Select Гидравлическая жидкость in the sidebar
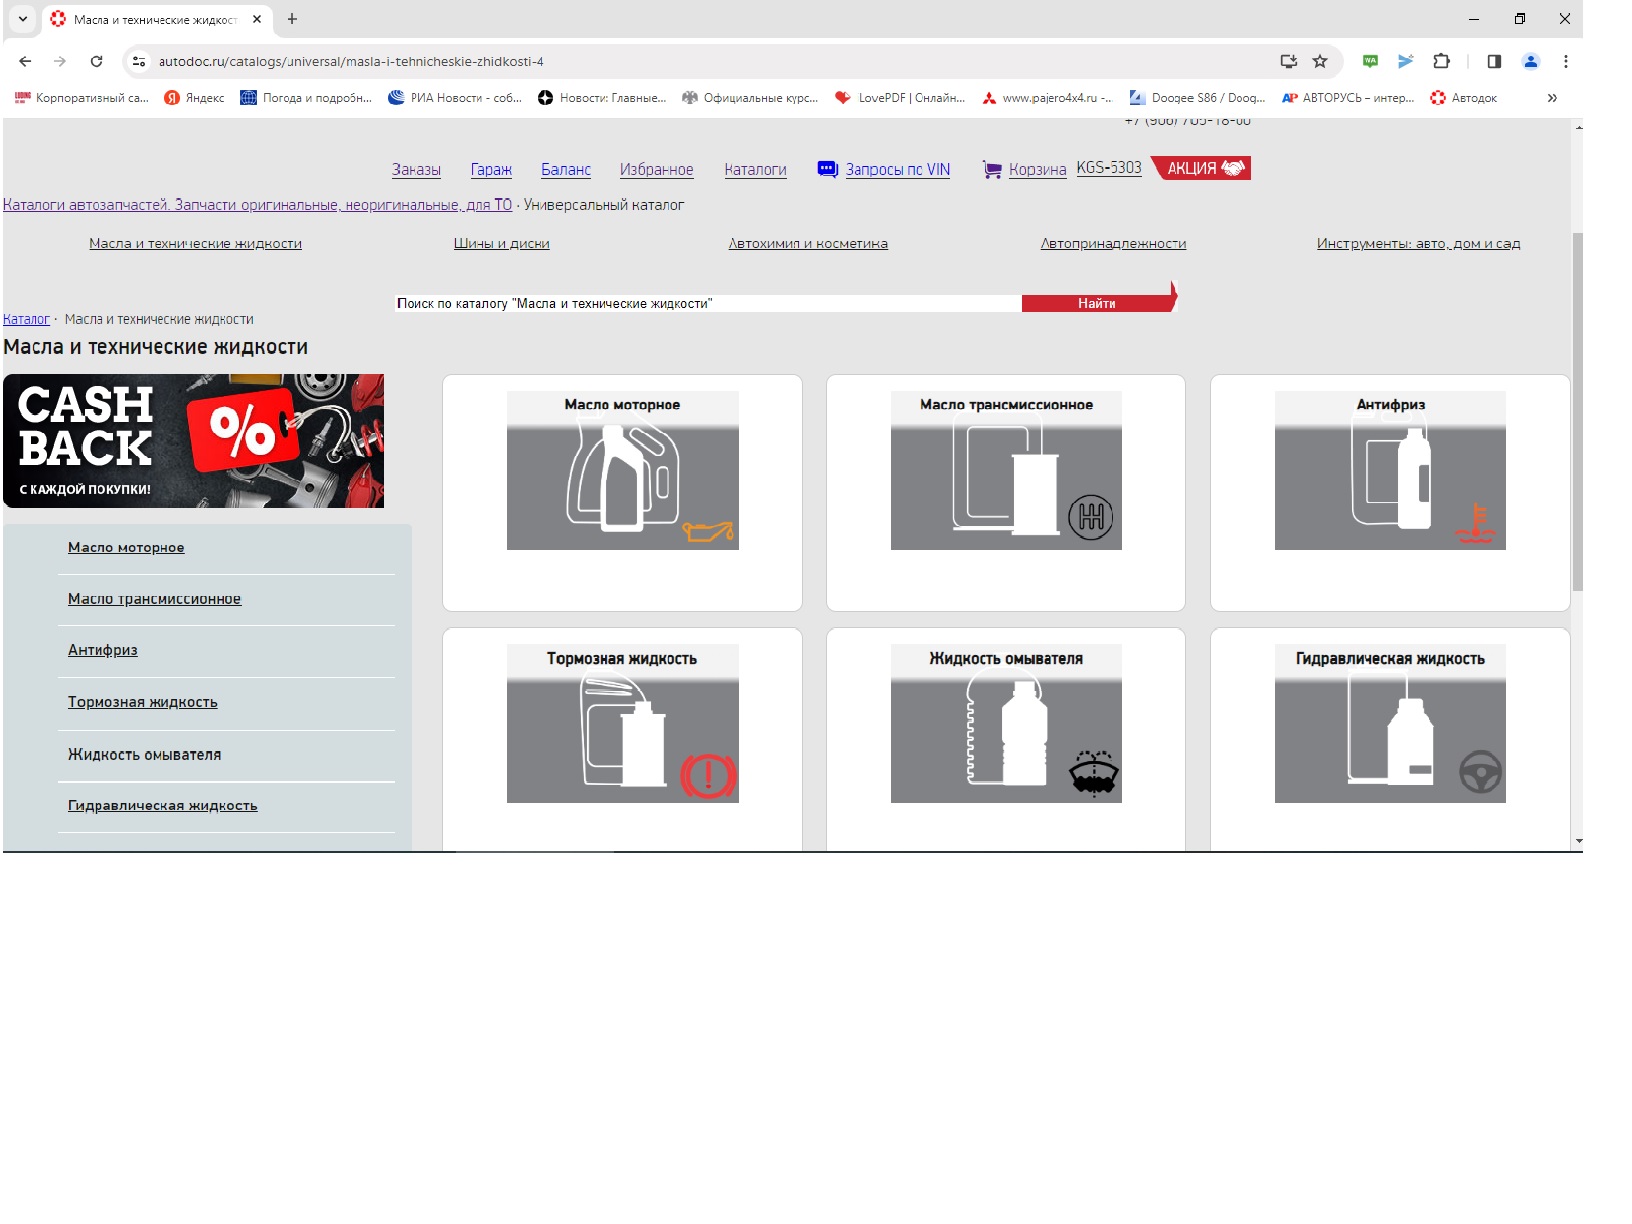This screenshot has width=1632, height=1224. [163, 806]
